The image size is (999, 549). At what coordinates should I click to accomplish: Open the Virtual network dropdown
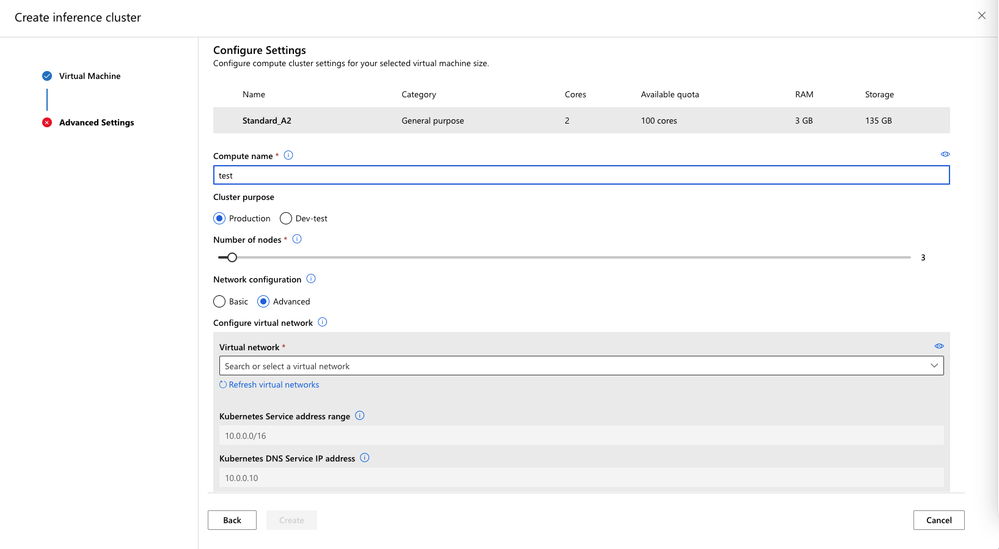coord(581,366)
